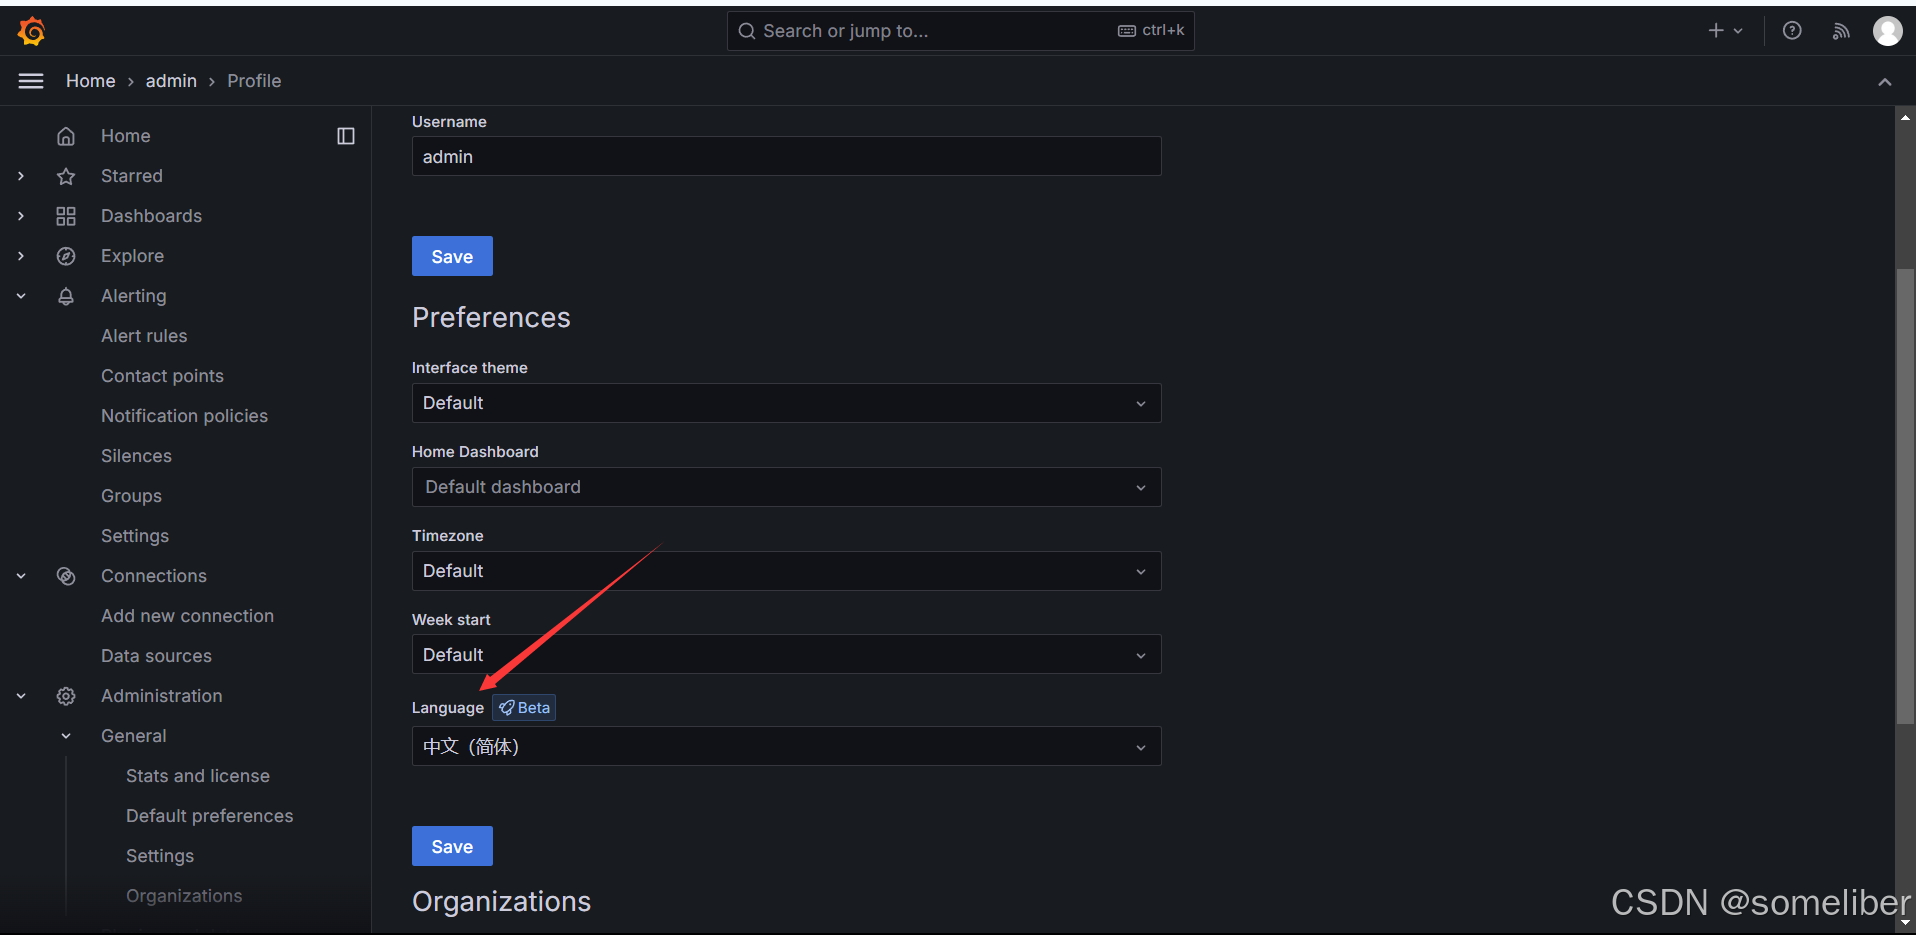The height and width of the screenshot is (935, 1916).
Task: Click the Connections label in sidebar
Action: 154,576
